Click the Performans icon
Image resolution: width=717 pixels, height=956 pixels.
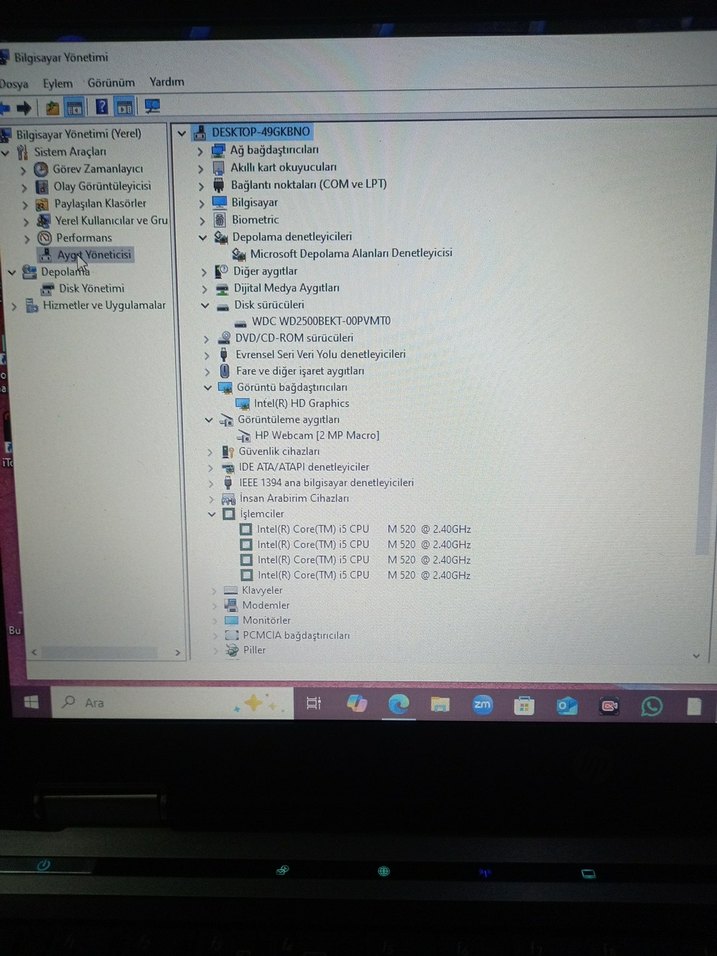(44, 238)
